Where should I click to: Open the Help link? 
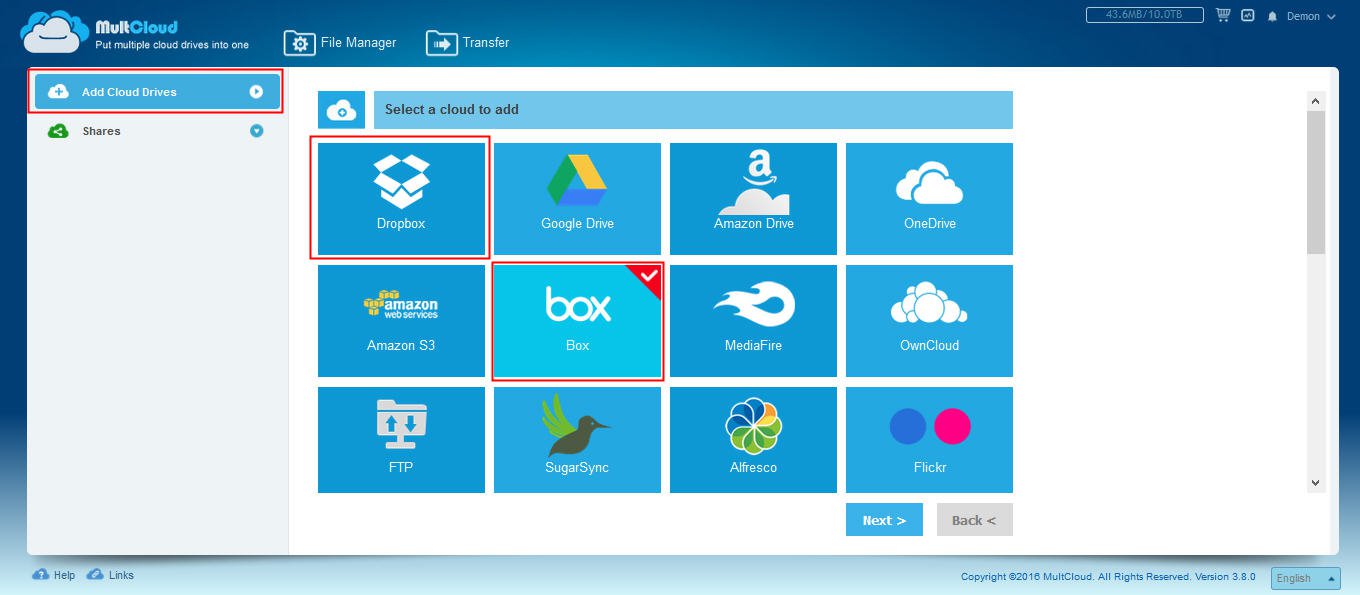point(54,575)
